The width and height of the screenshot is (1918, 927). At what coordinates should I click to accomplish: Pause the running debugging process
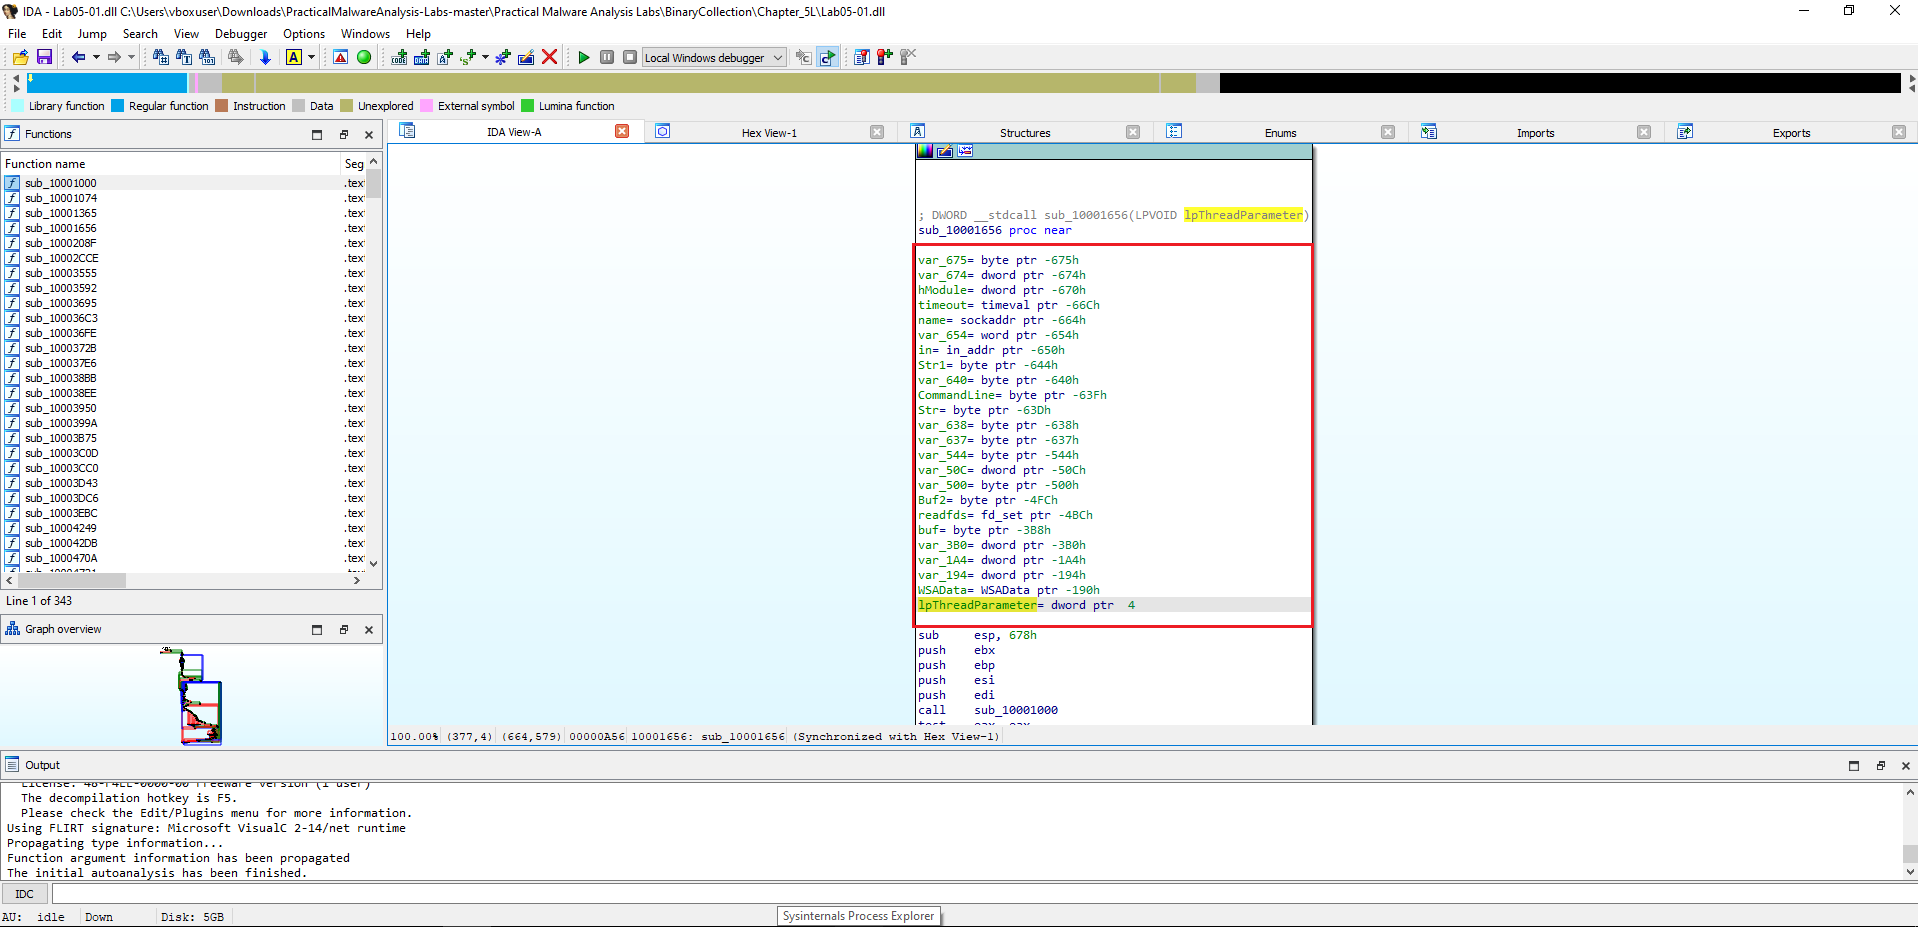[x=607, y=57]
